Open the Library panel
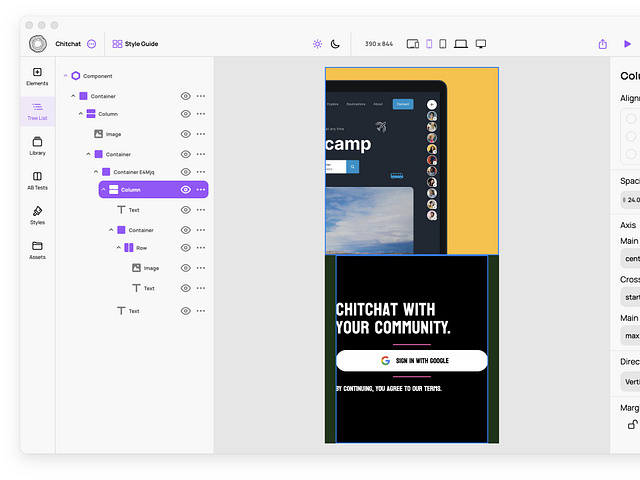The width and height of the screenshot is (640, 480). click(x=37, y=146)
